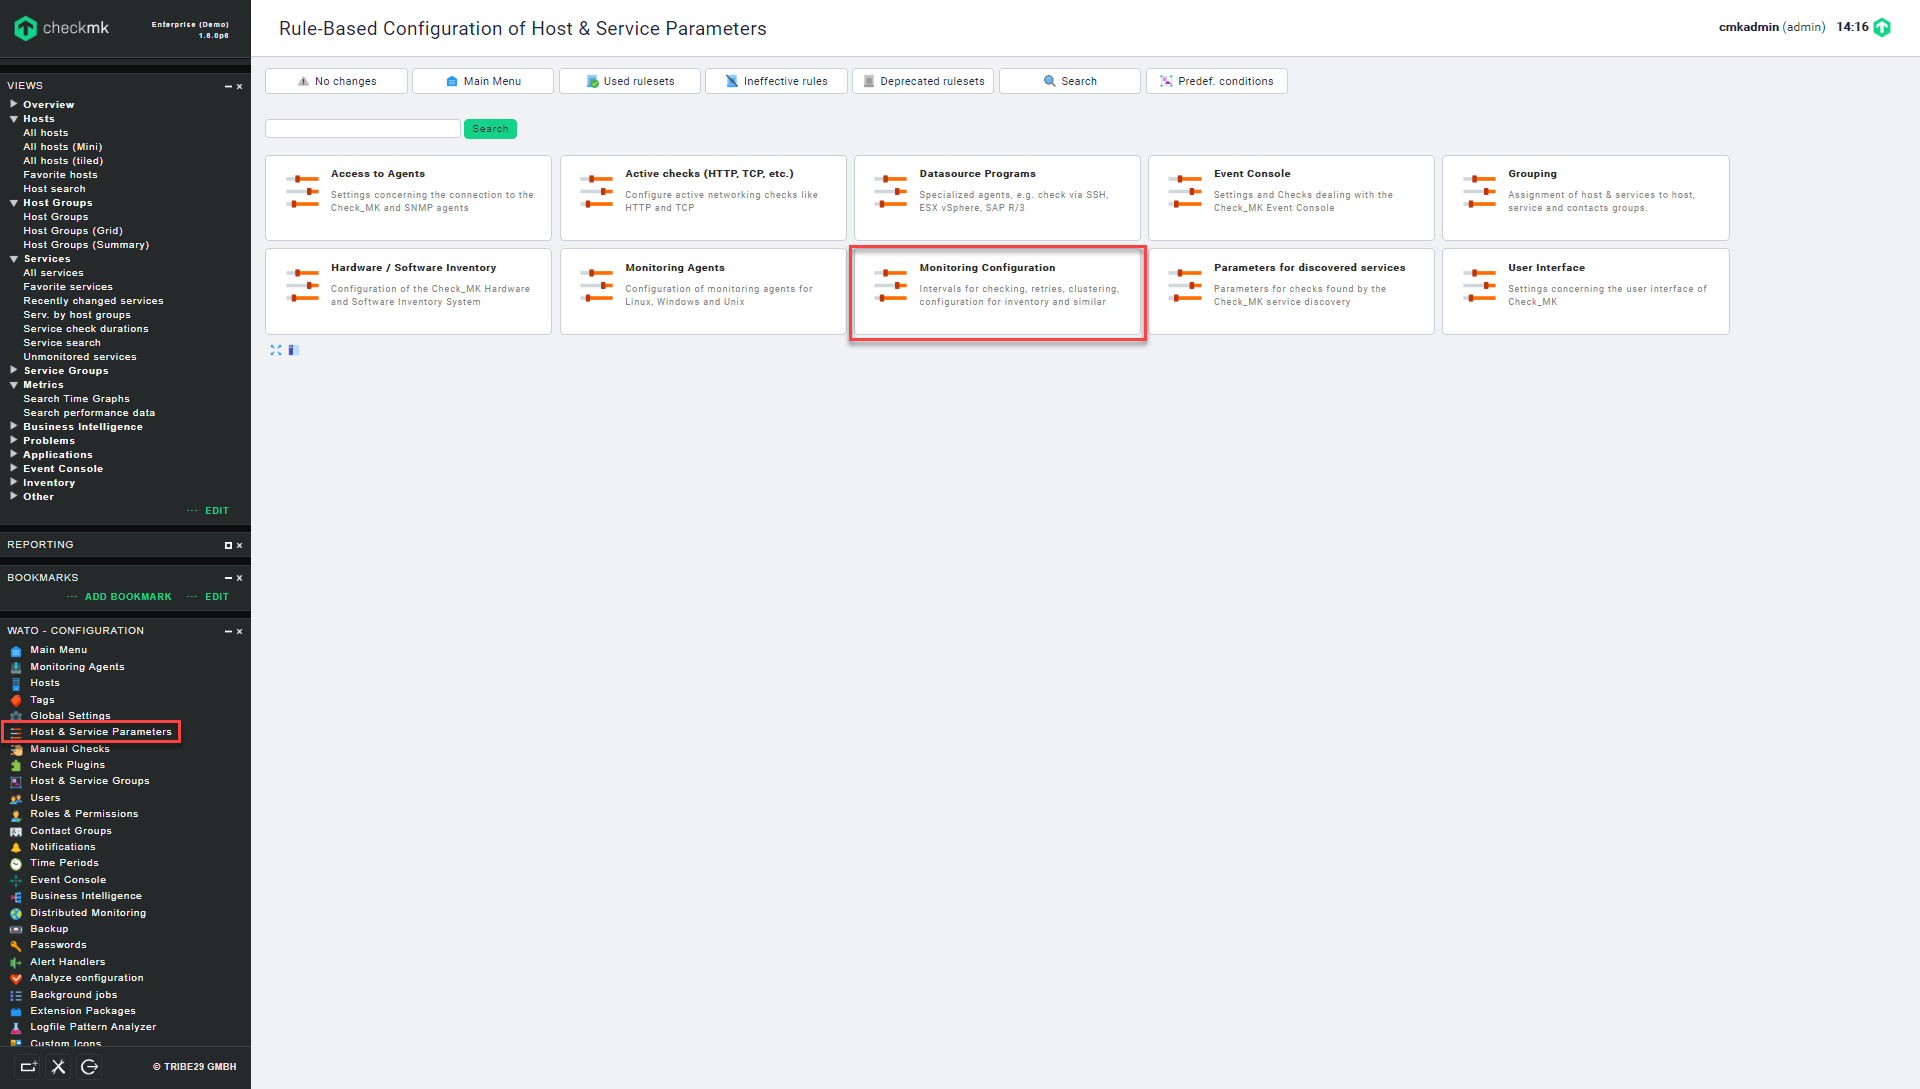Viewport: 1920px width, 1089px height.
Task: Click the Checkmk logo at top left
Action: tap(62, 28)
